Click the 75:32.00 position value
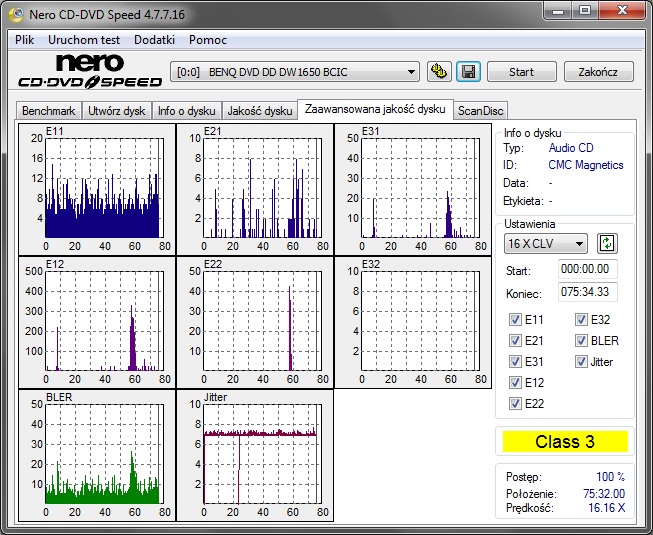This screenshot has height=535, width=653. (x=604, y=494)
